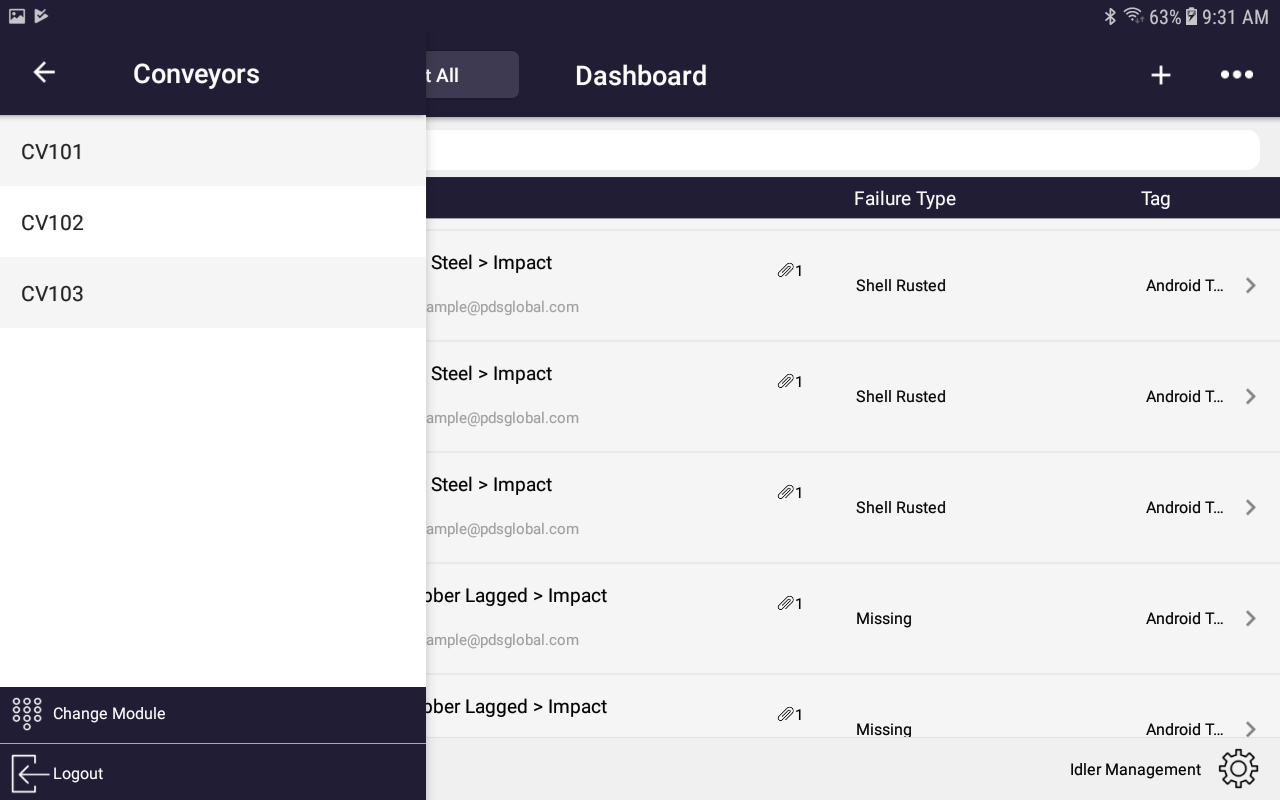Expand first Missing row chevron

tap(1250, 619)
